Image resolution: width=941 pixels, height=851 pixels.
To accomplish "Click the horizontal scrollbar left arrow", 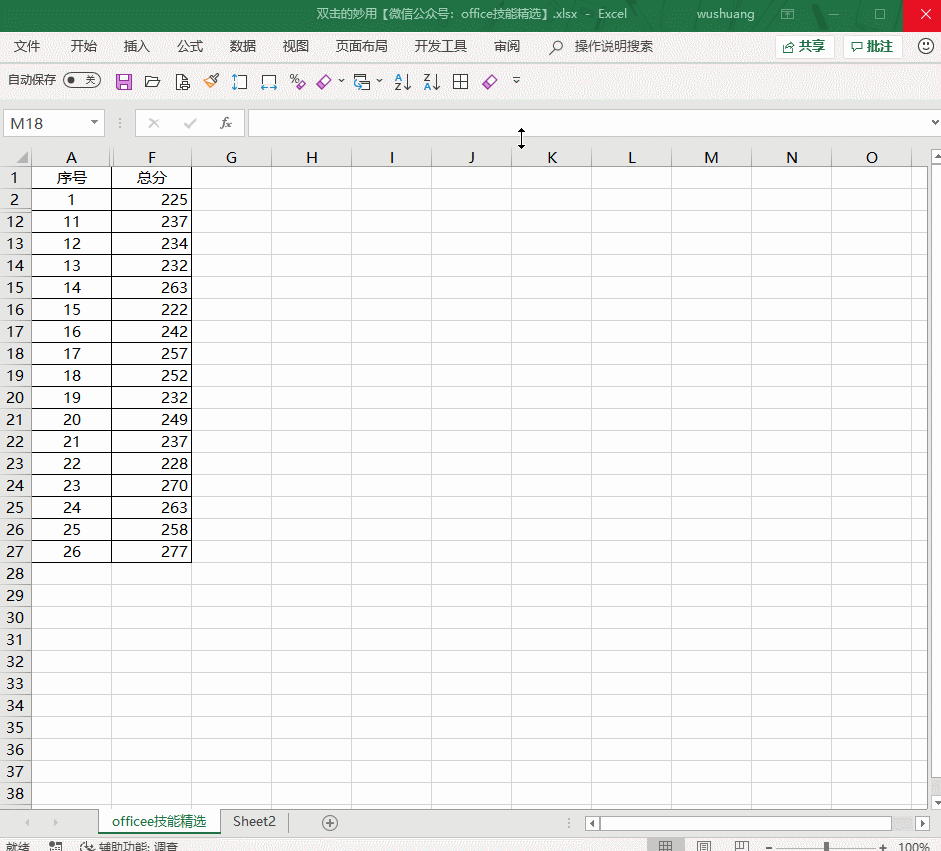I will point(592,823).
